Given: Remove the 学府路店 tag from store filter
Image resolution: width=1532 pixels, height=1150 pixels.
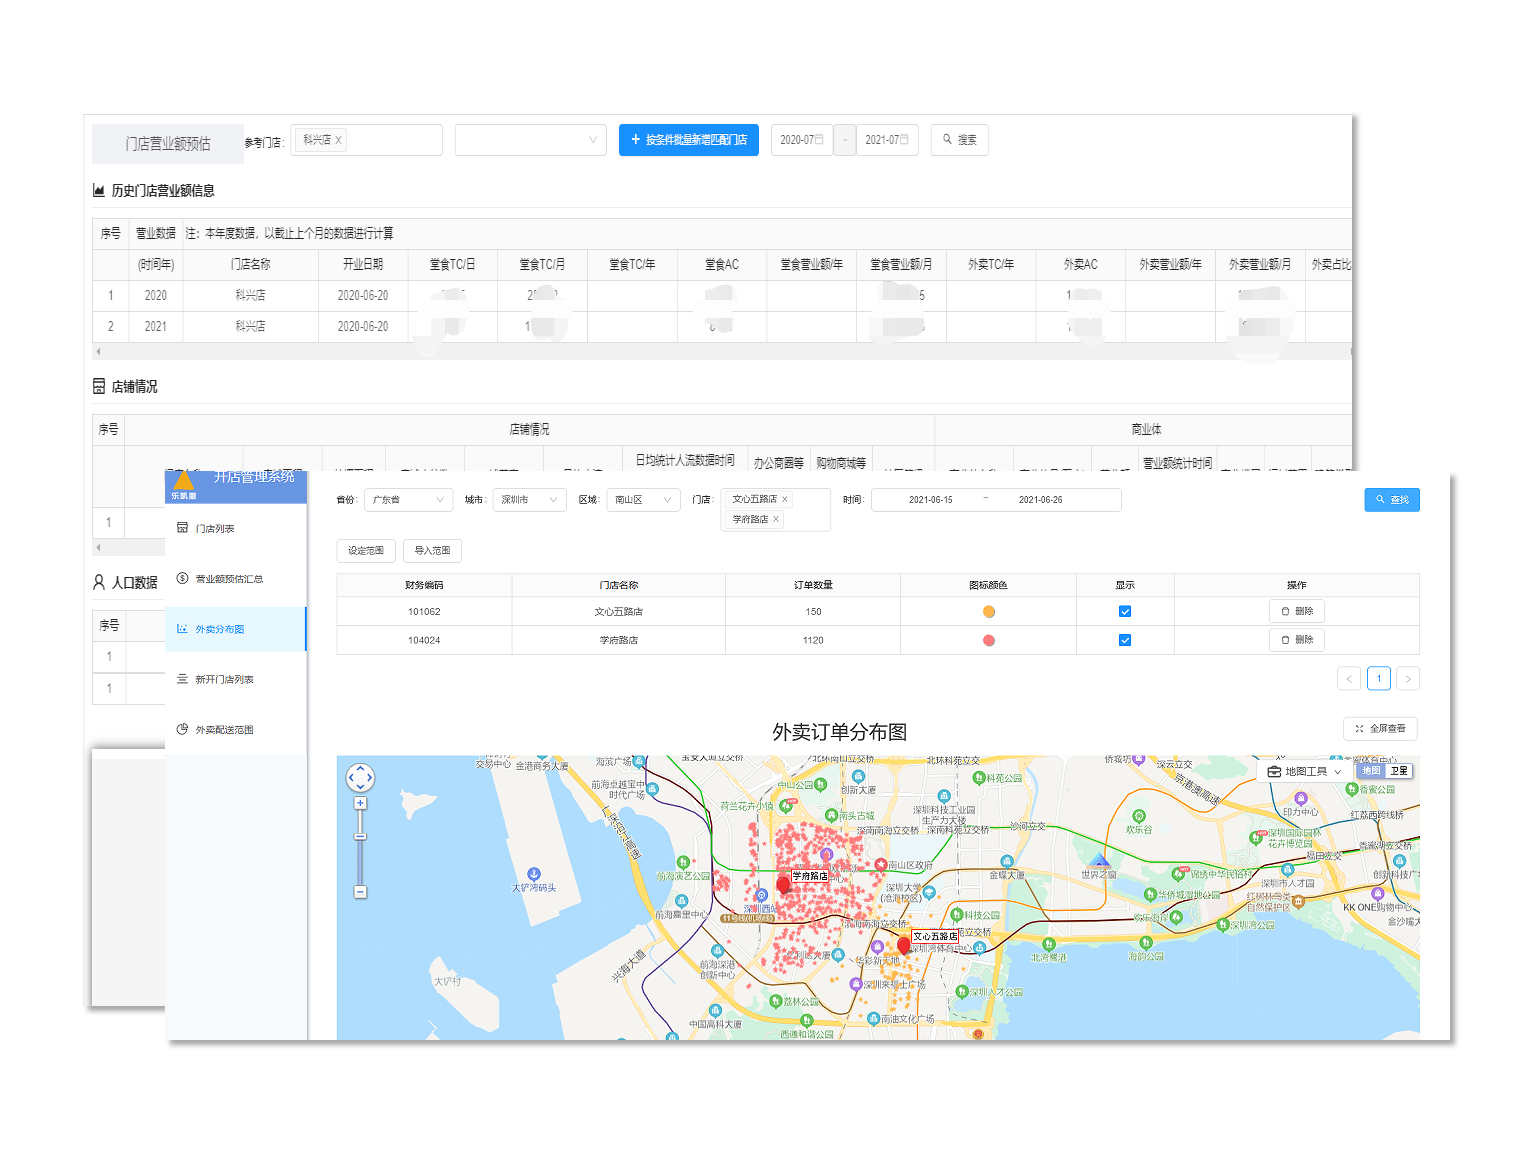Looking at the screenshot, I should tap(776, 519).
